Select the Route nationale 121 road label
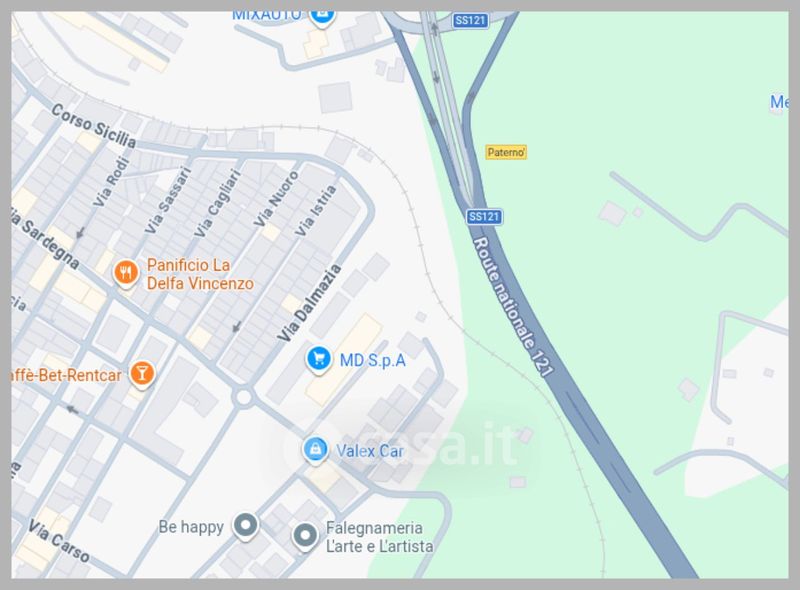This screenshot has height=590, width=800. click(x=513, y=307)
